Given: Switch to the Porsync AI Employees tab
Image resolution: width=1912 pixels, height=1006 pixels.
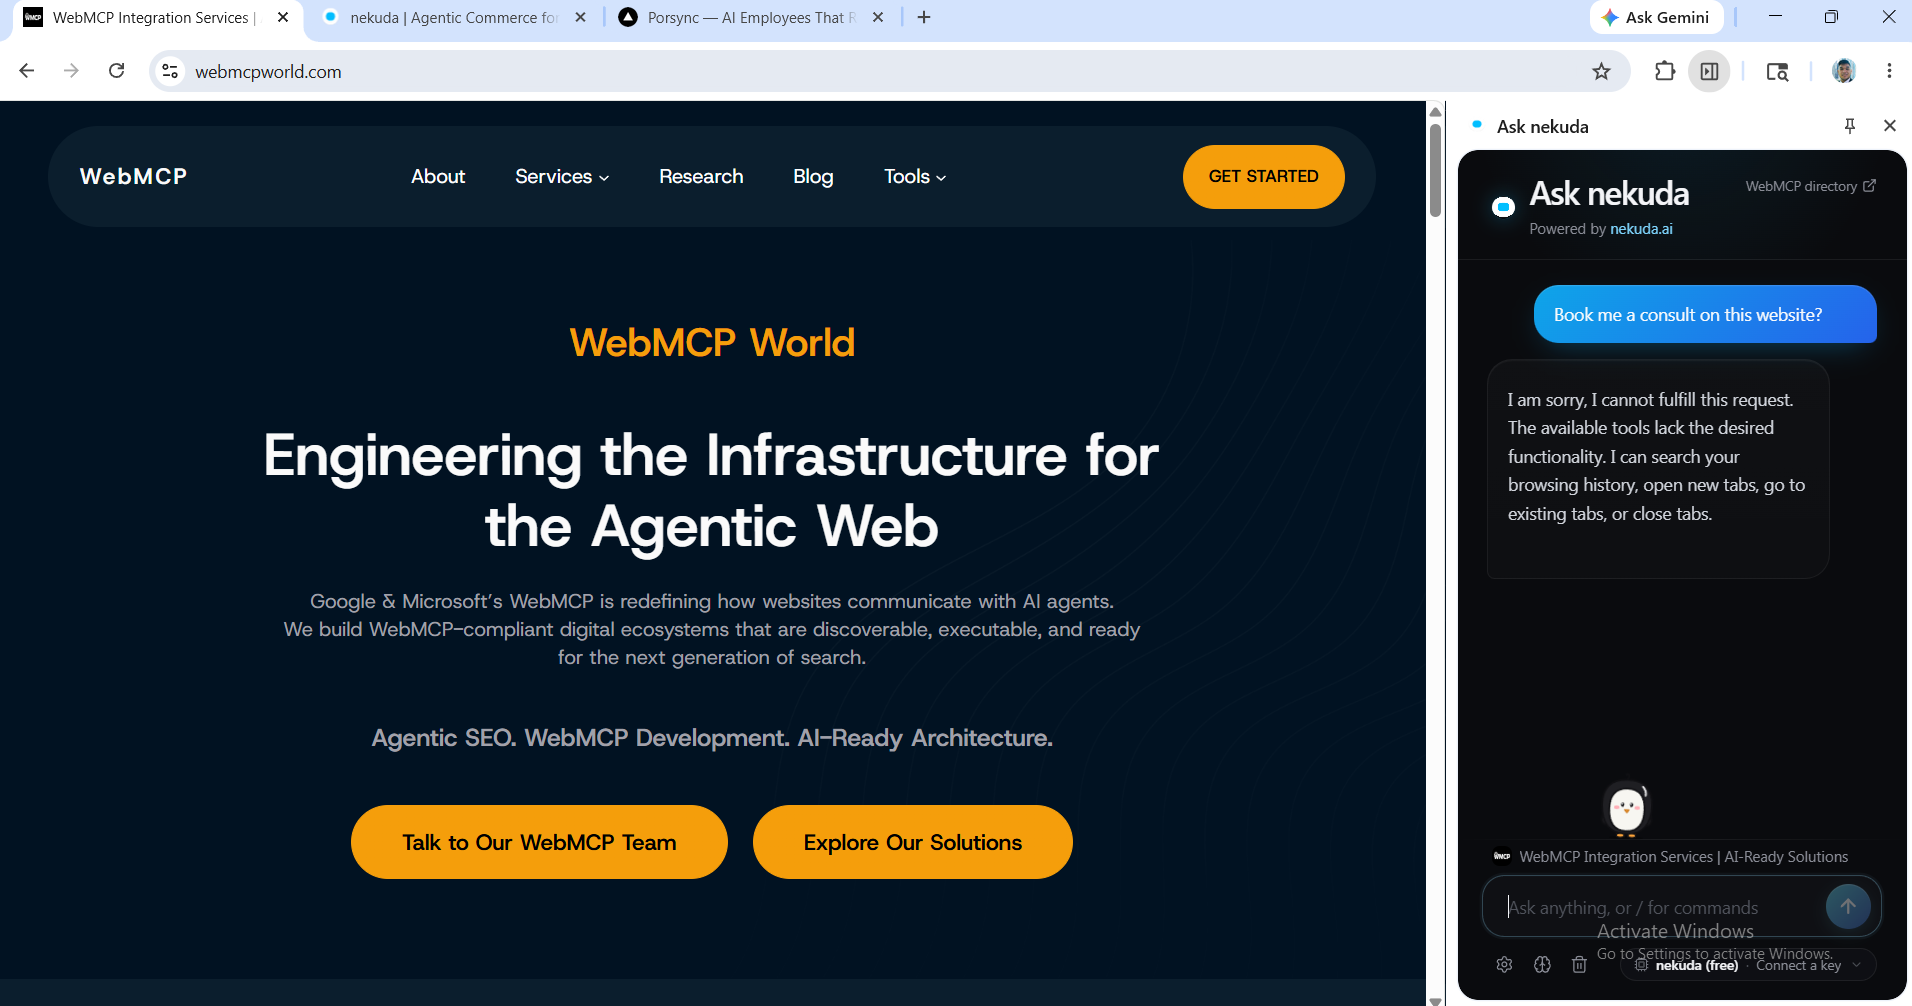Looking at the screenshot, I should pos(750,17).
